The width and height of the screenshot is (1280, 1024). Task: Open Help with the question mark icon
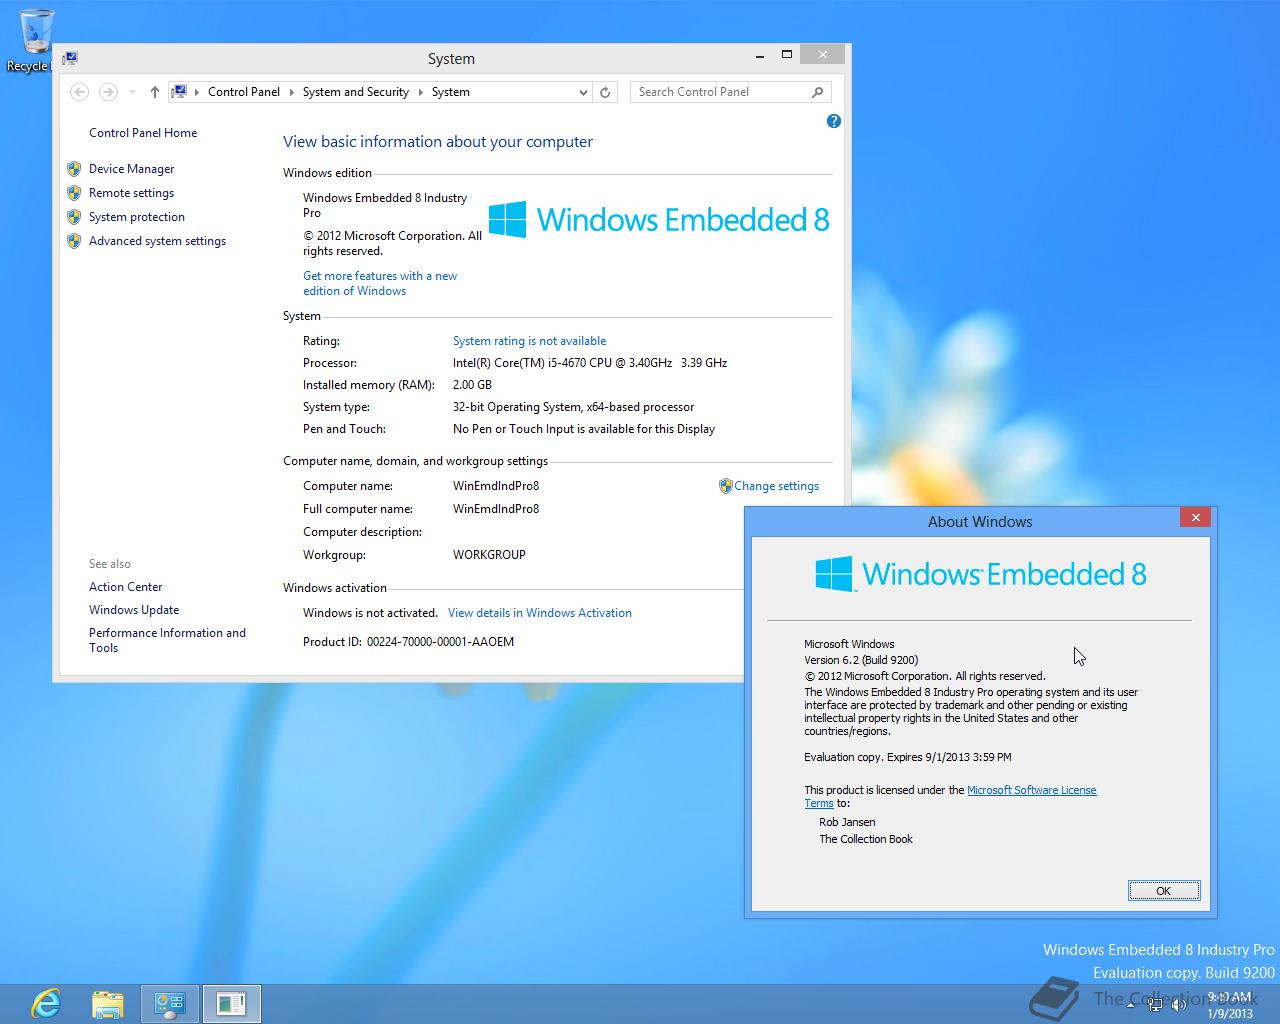(834, 121)
